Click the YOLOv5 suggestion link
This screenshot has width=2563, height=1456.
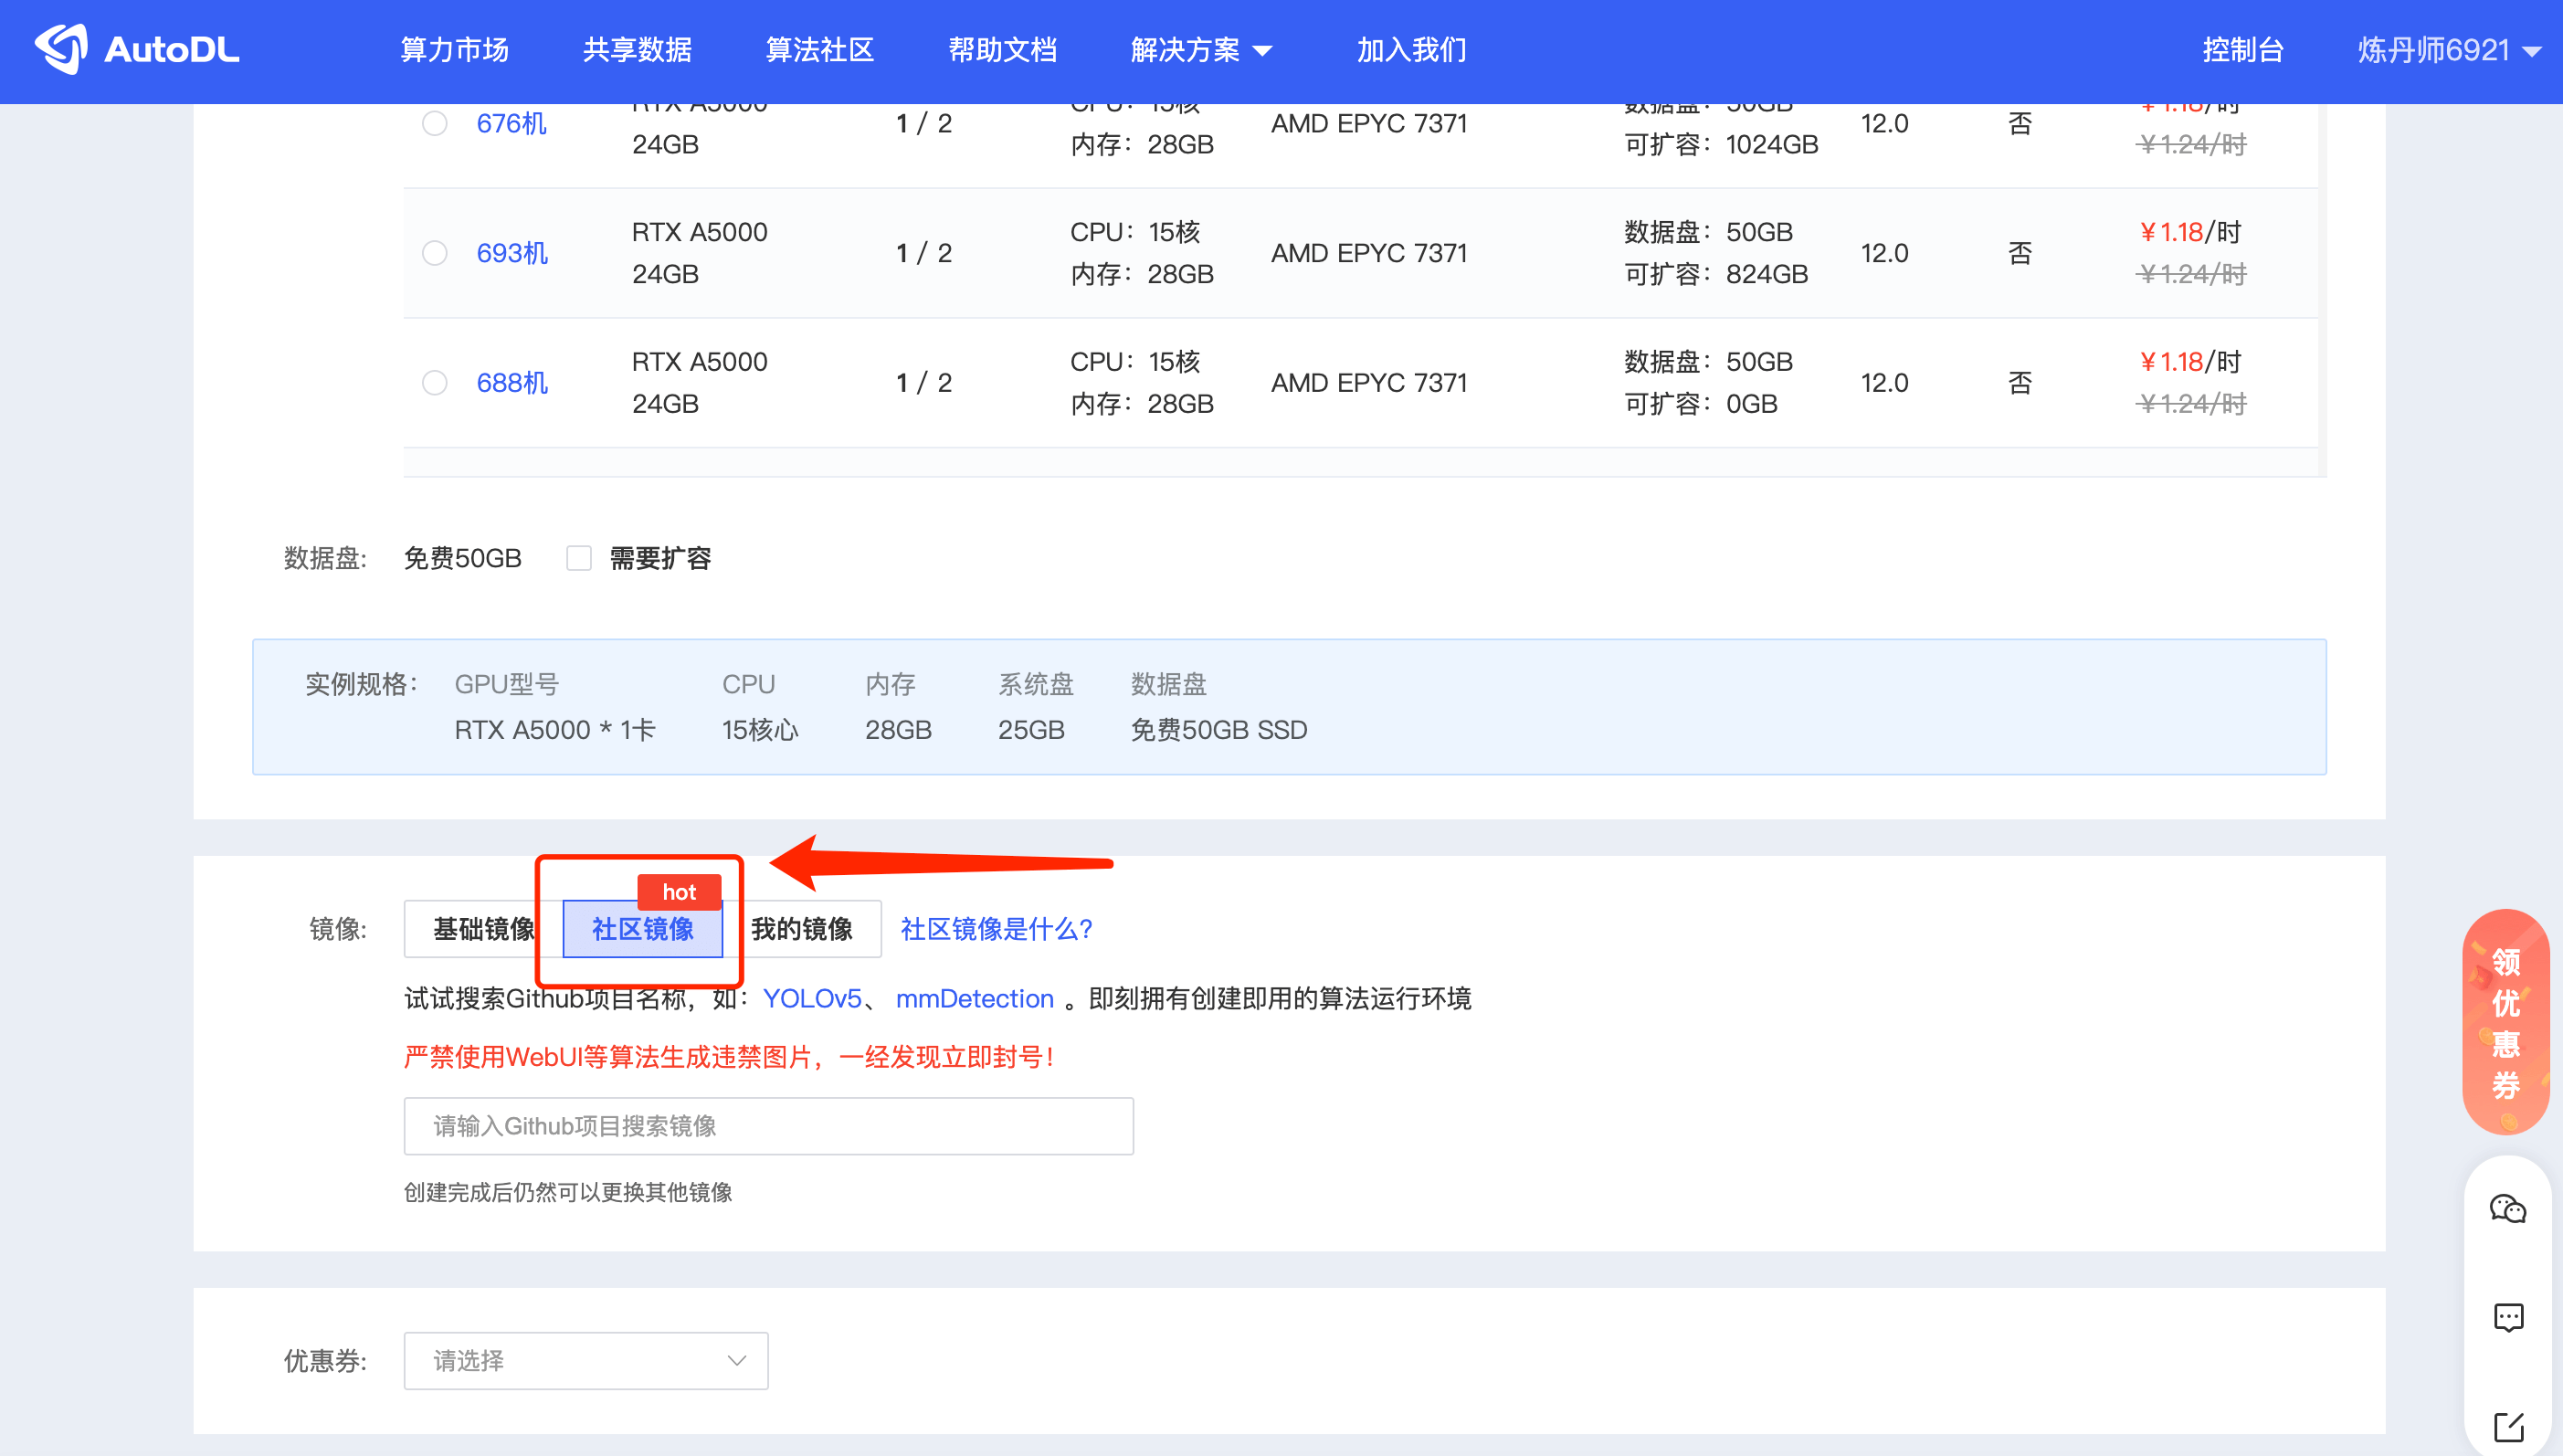coord(811,998)
